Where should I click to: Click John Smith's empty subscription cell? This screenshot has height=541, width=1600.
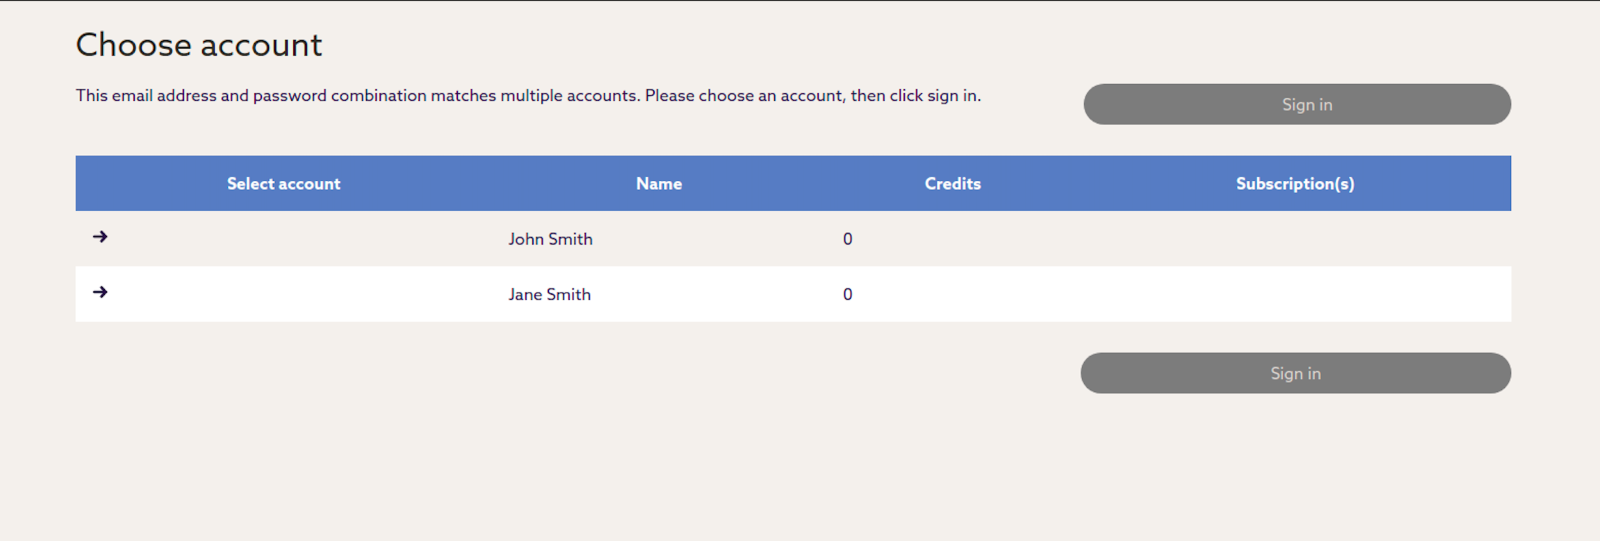[x=1295, y=239]
